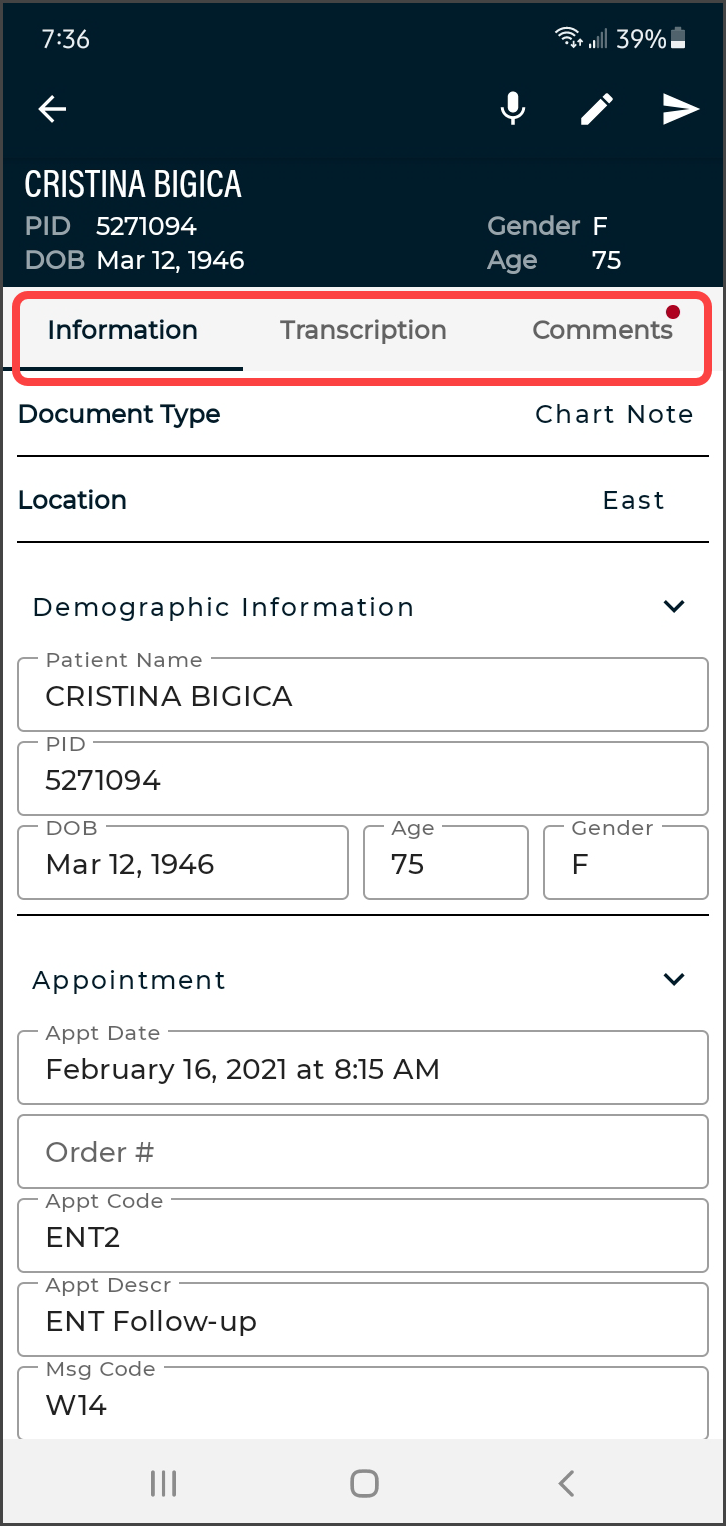The image size is (726, 1526).
Task: Tap Android system back icon
Action: [566, 1483]
